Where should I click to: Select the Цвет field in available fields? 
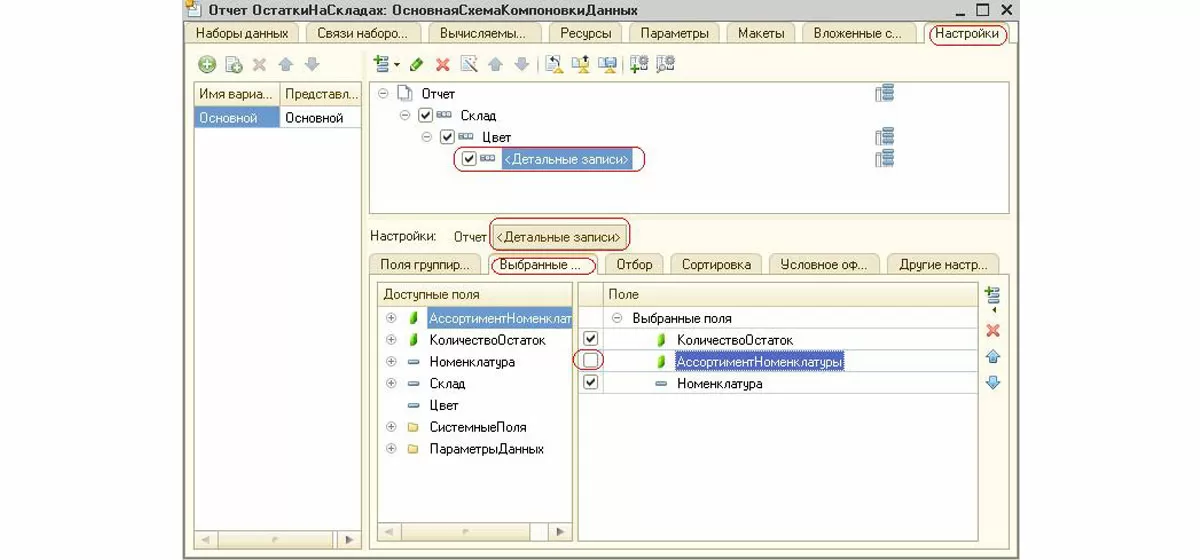pos(444,405)
